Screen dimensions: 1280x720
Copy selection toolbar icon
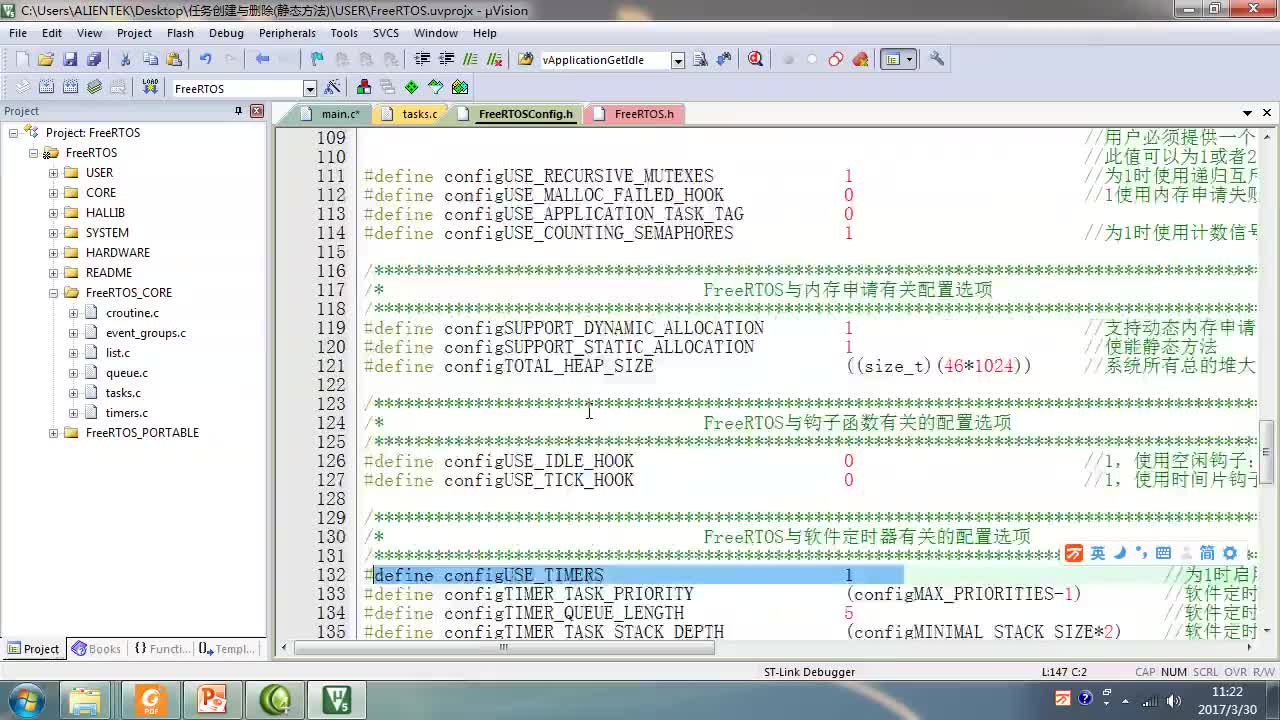point(150,59)
